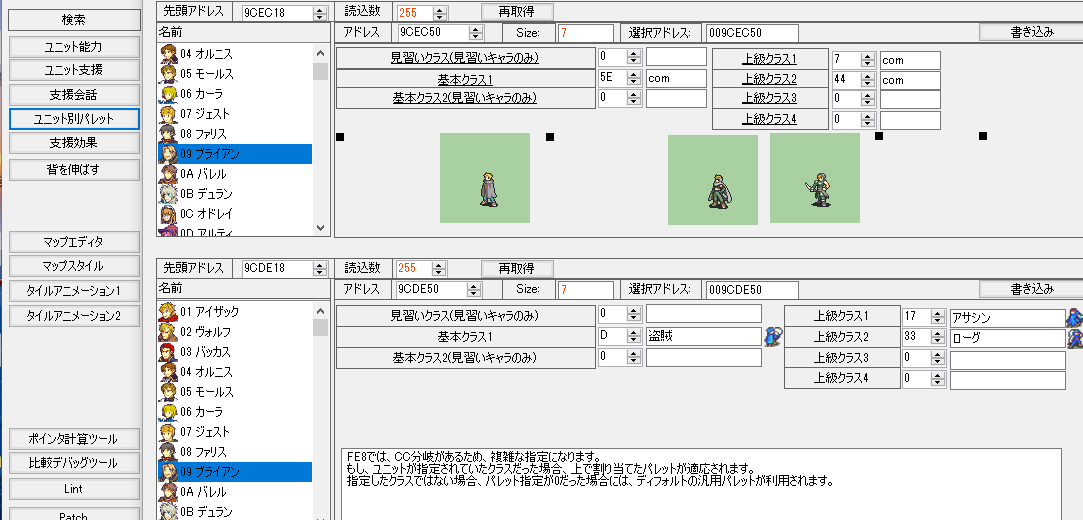Step the upper 読込数 255 spinner
The image size is (1083, 520).
click(x=441, y=12)
